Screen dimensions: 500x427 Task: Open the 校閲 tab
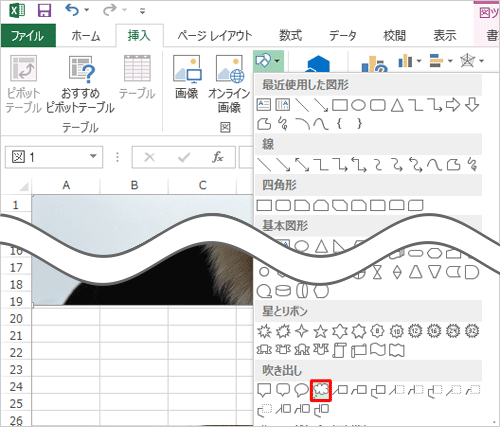pos(394,35)
